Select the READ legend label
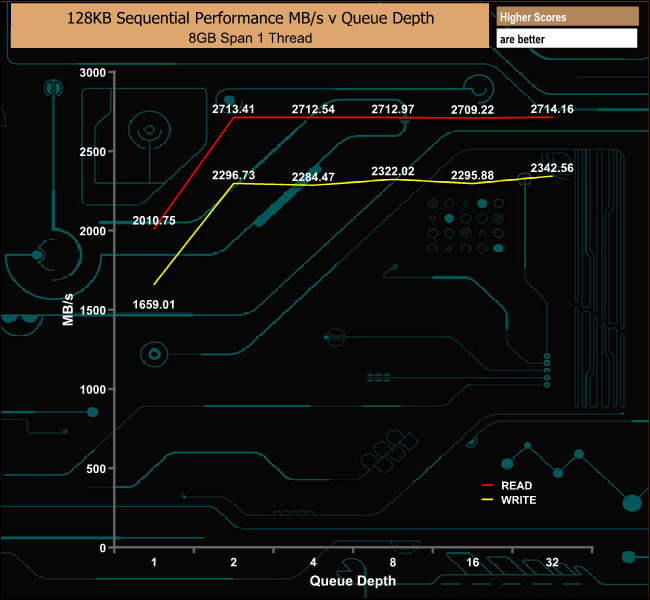Screen dimensions: 650x600 click(517, 486)
